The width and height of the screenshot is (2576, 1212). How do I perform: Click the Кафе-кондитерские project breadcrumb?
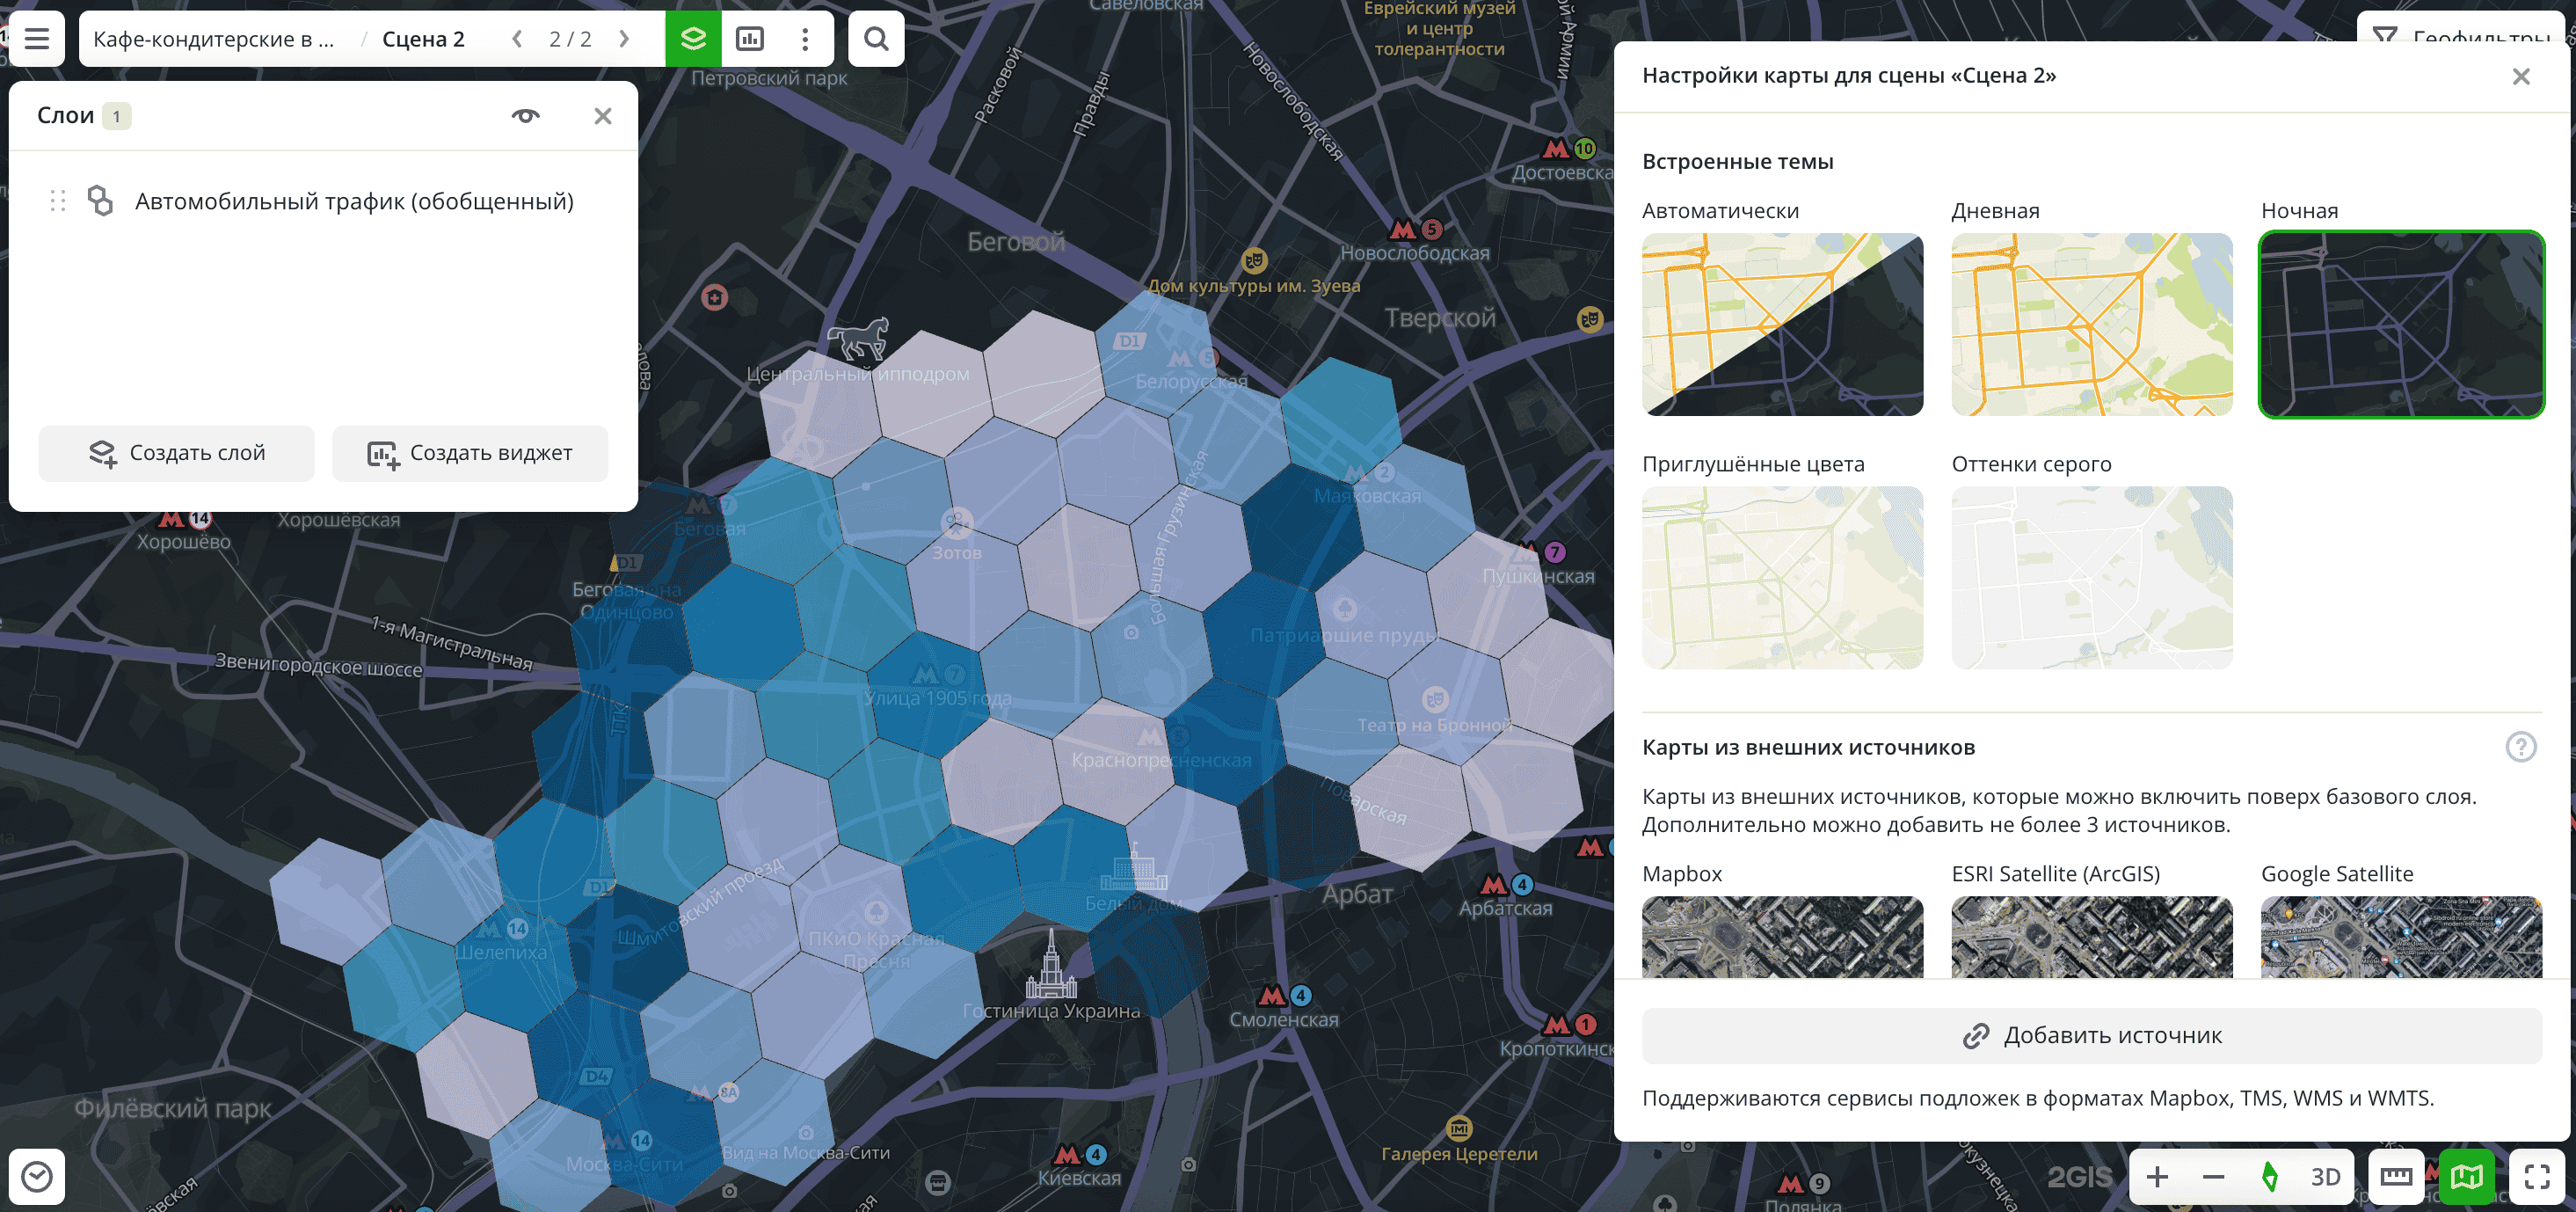pos(213,39)
